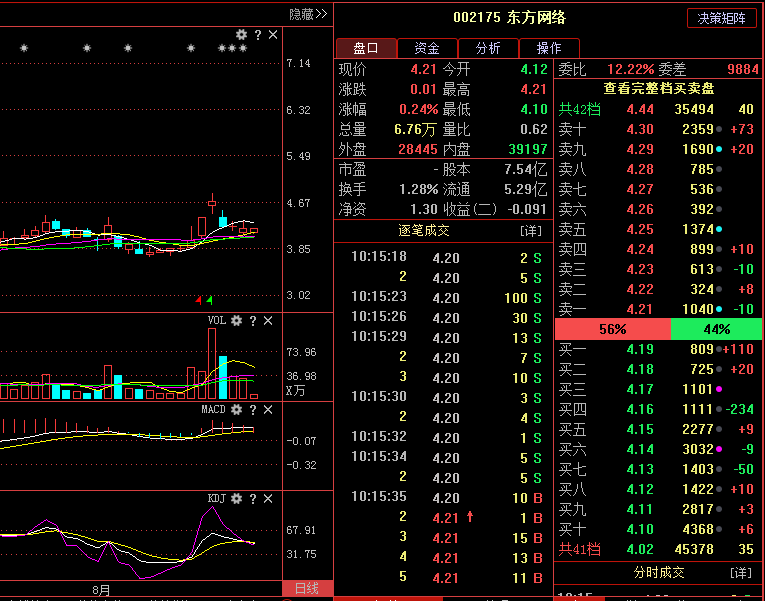The height and width of the screenshot is (601, 765).
Task: Open MACD indicator help question mark
Action: click(x=253, y=409)
